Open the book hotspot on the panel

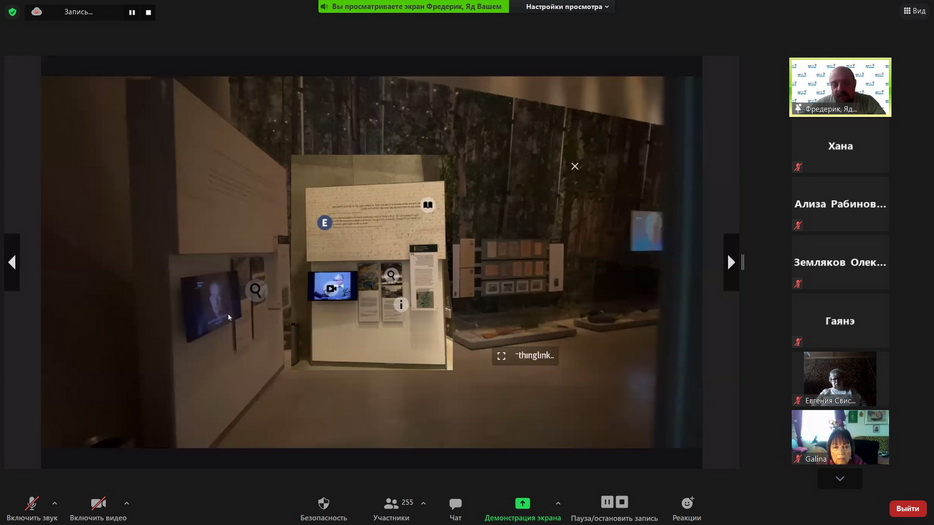point(427,205)
